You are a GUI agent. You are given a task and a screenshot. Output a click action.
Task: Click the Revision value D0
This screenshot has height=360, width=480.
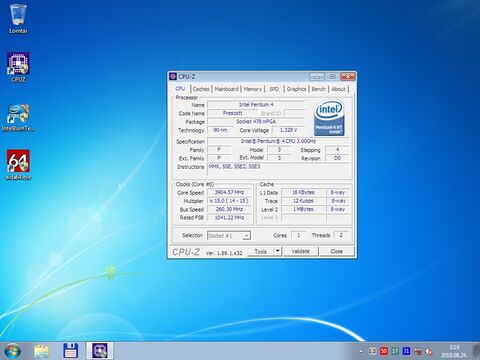[337, 158]
